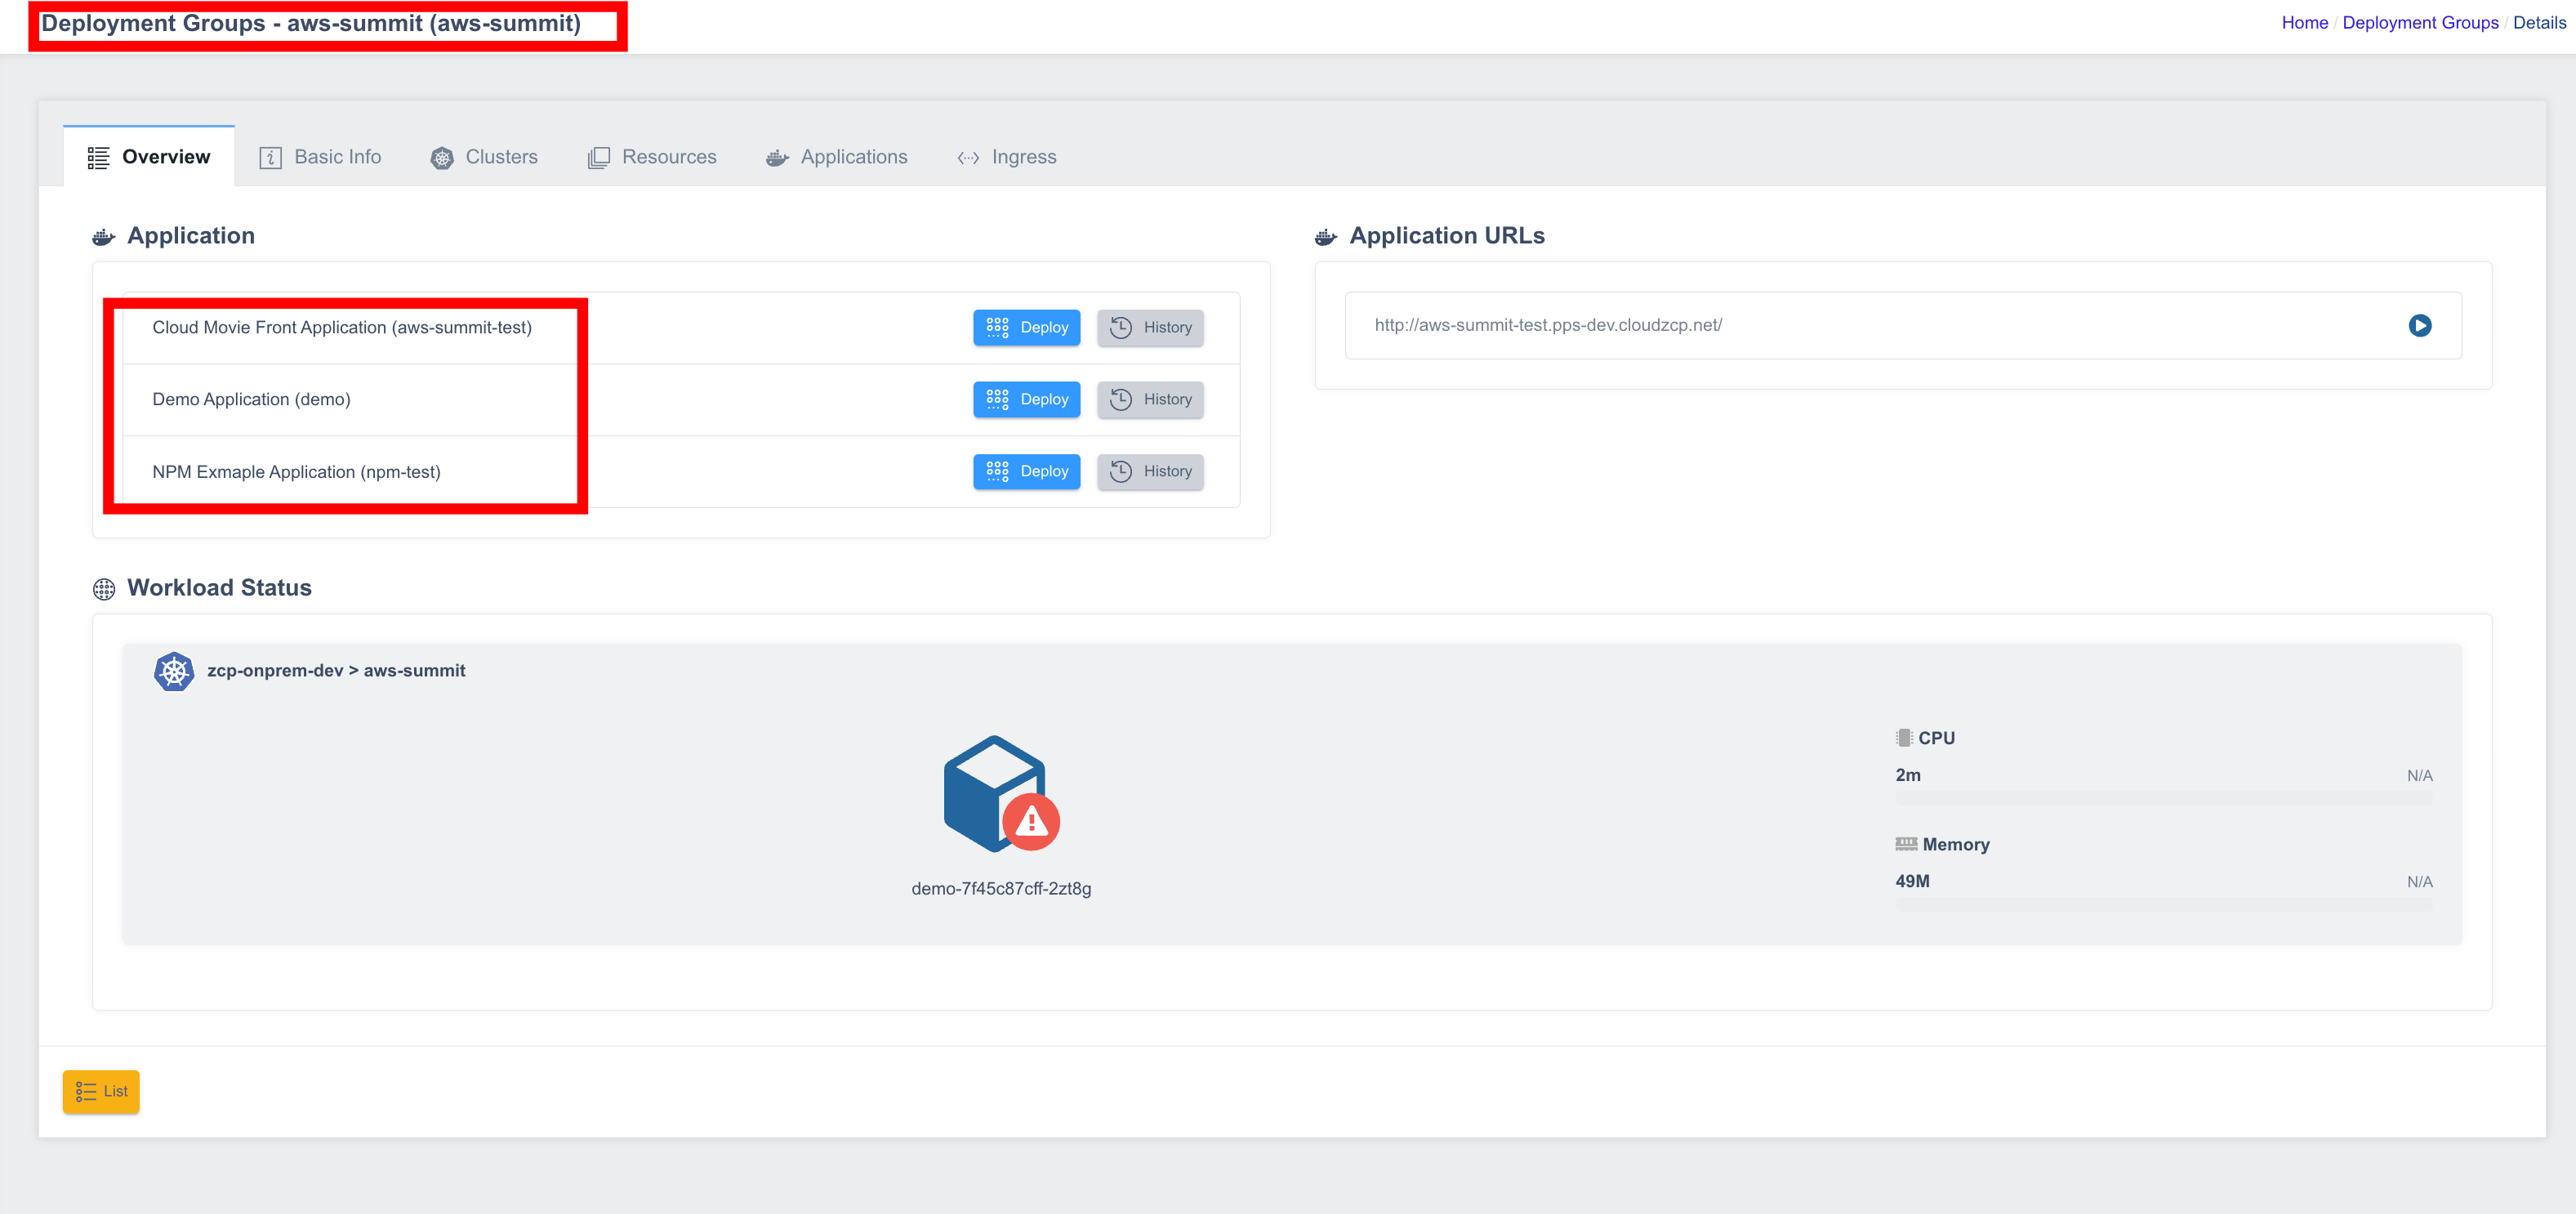
Task: Click clock icon on Demo Application History
Action: pos(1121,400)
